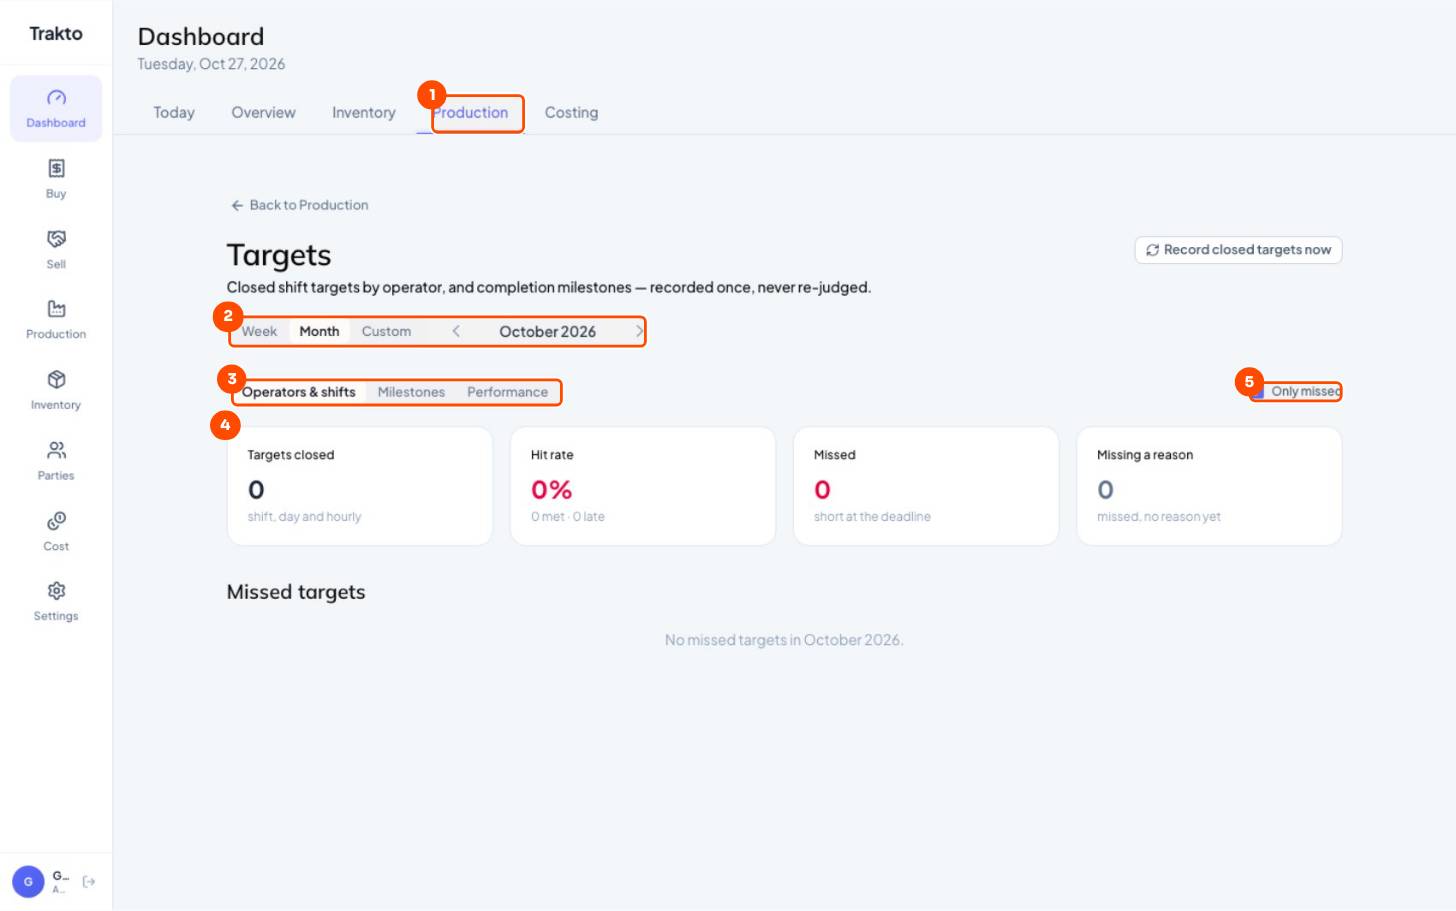The width and height of the screenshot is (1456, 911).
Task: Open Settings in the sidebar
Action: coord(56,602)
